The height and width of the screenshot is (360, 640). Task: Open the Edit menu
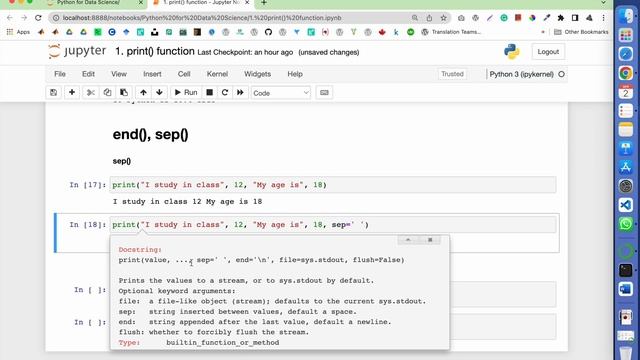click(88, 74)
